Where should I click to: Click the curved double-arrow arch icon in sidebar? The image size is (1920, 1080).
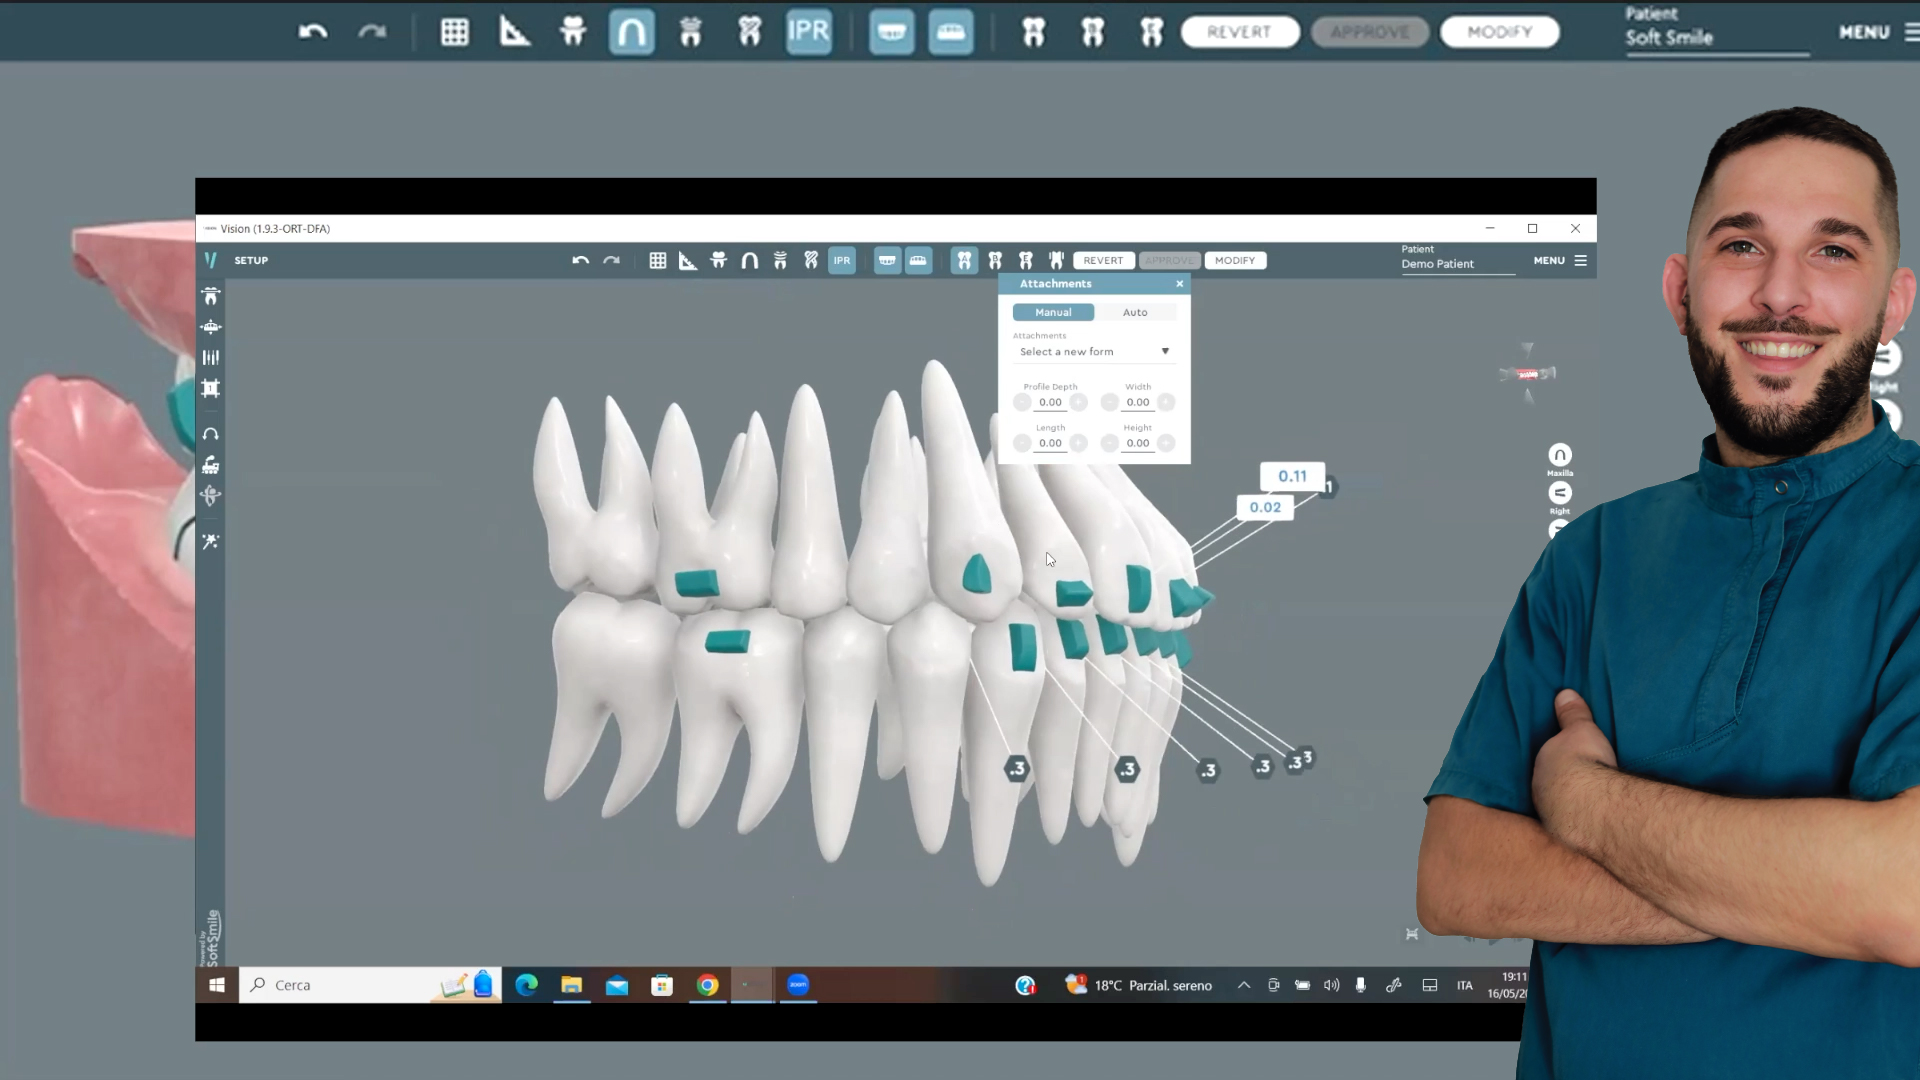211,434
